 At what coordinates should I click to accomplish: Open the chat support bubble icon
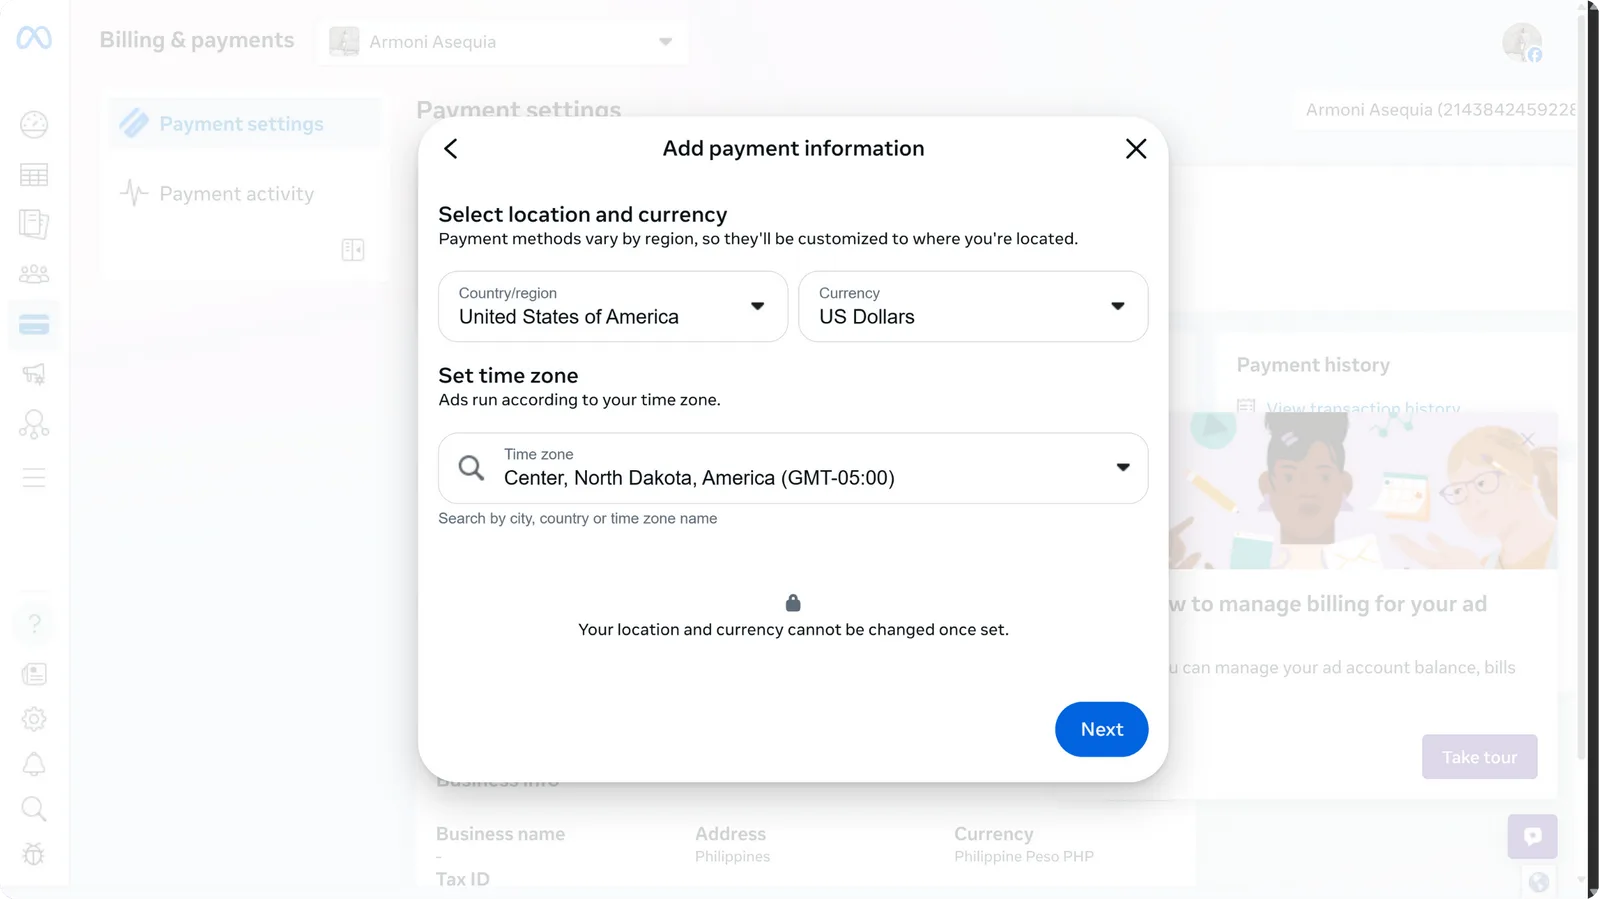coord(1532,837)
